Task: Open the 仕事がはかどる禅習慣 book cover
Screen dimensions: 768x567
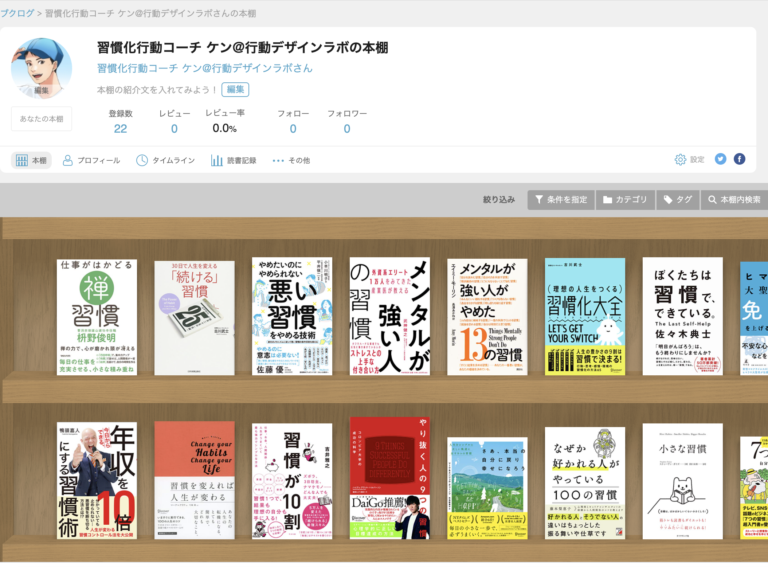Action: 97,317
